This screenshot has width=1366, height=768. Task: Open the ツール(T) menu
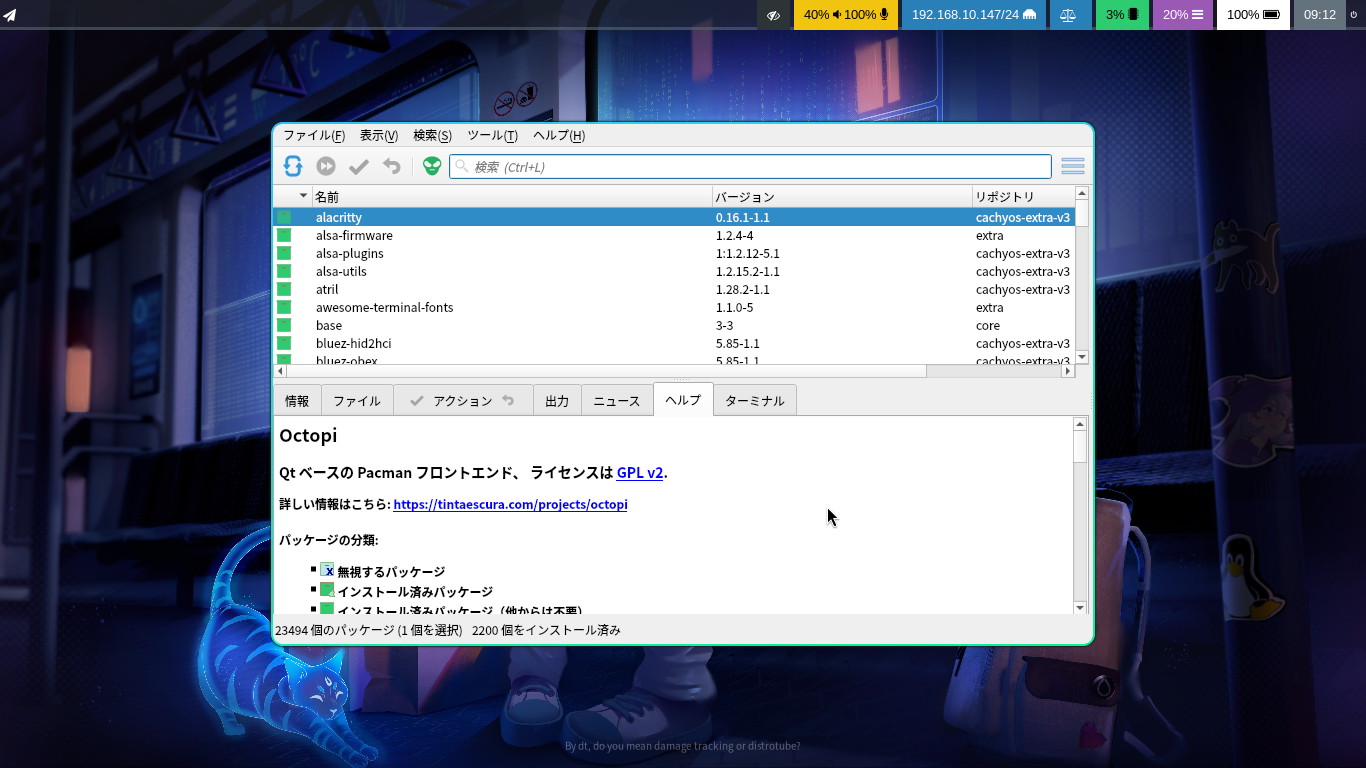point(492,135)
